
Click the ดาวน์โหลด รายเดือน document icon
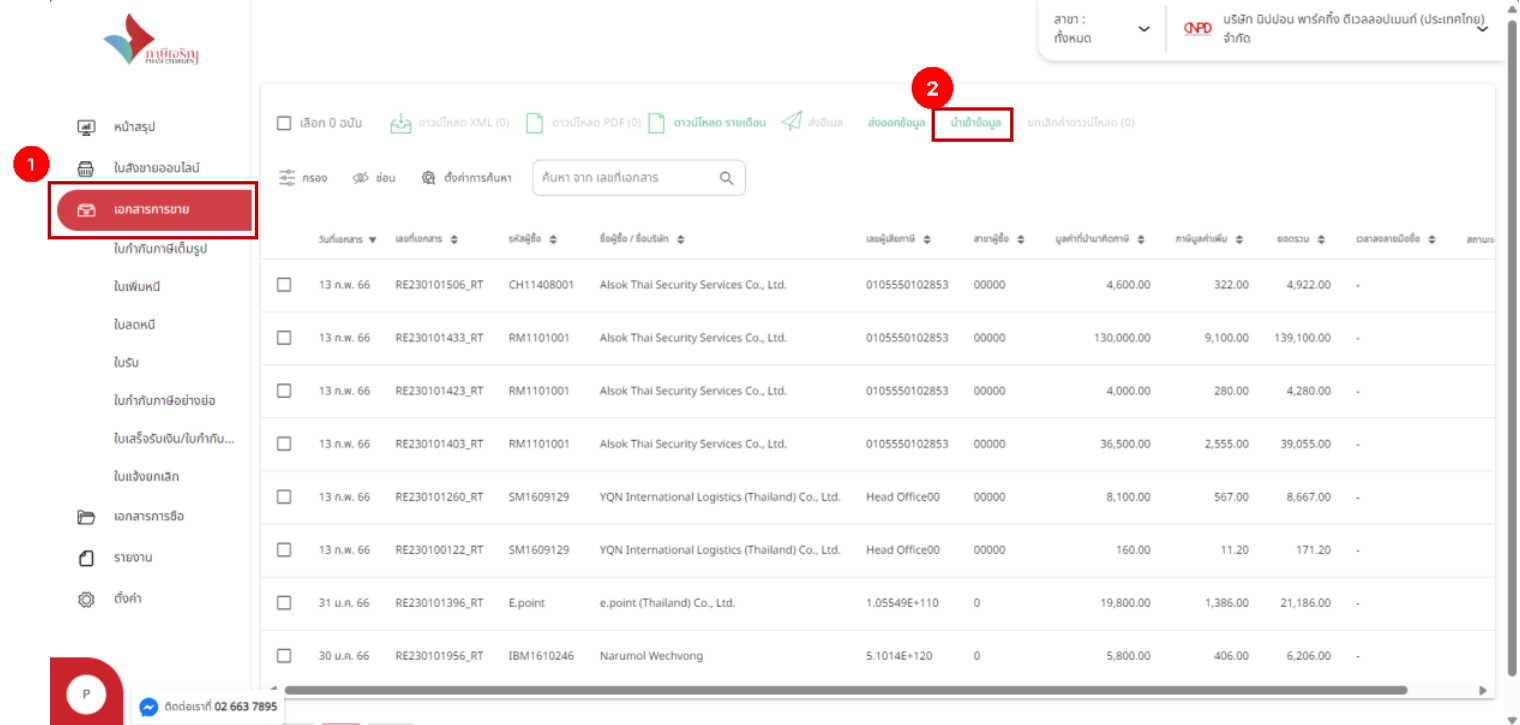pyautogui.click(x=657, y=123)
